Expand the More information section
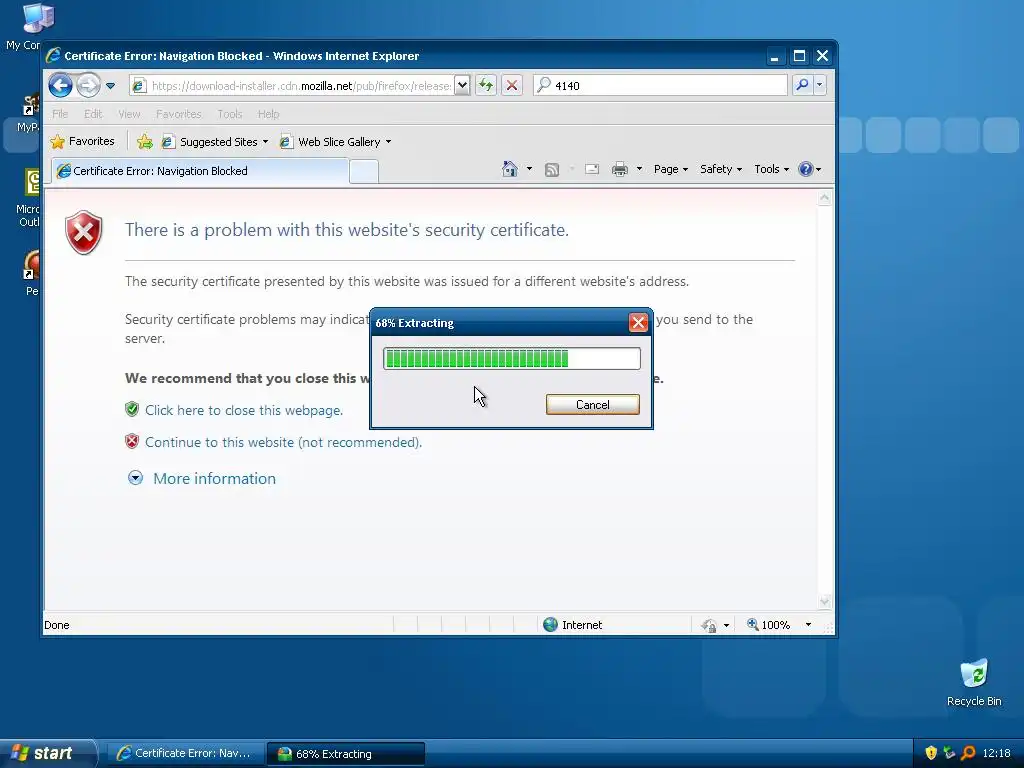The height and width of the screenshot is (768, 1024). tap(214, 479)
